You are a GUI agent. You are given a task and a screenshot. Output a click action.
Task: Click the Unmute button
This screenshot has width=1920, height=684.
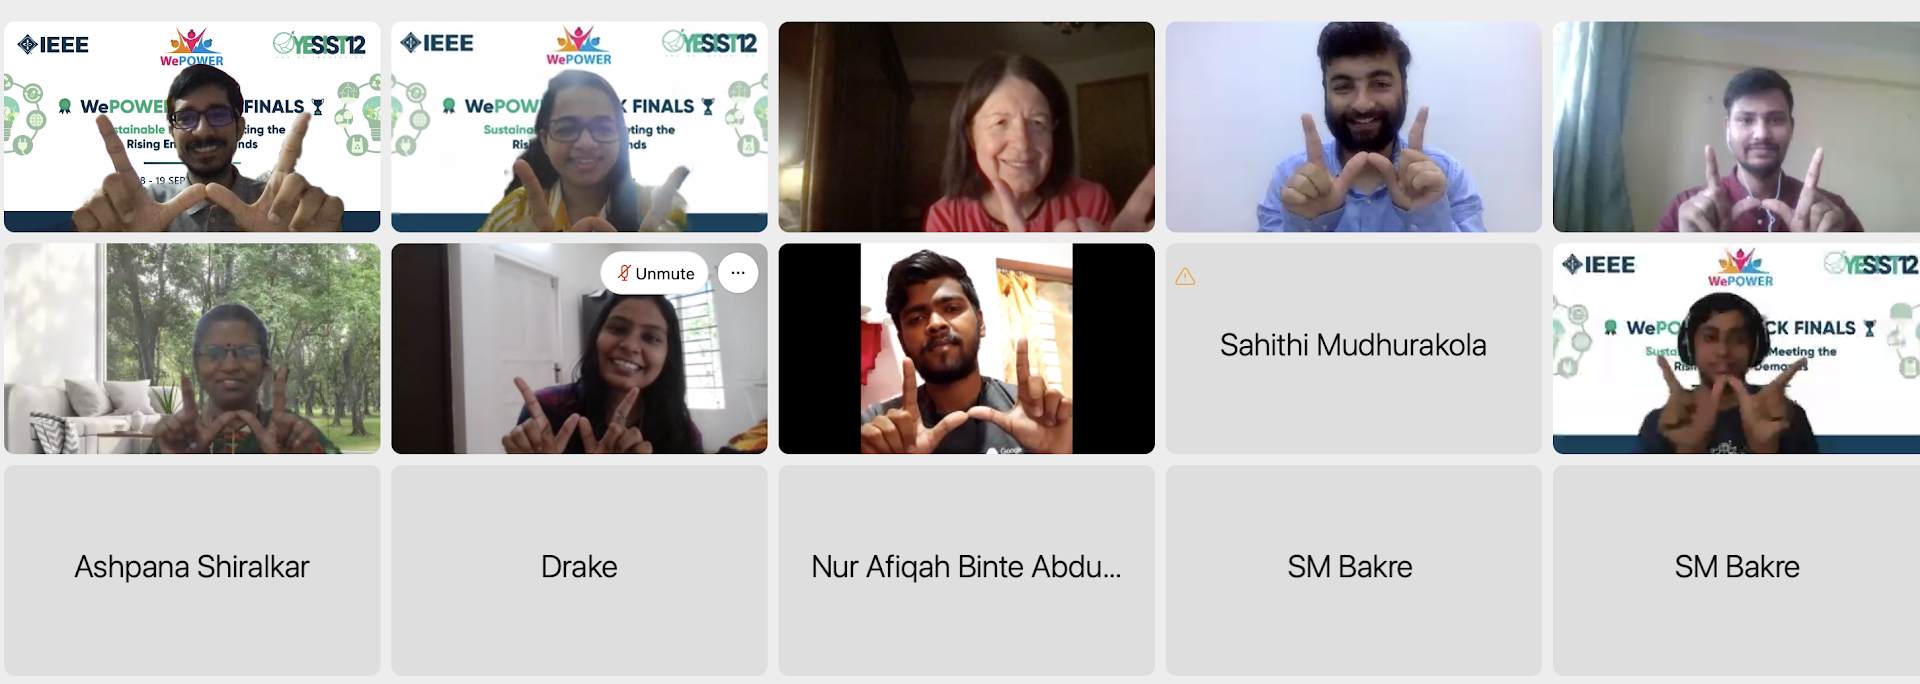click(655, 273)
